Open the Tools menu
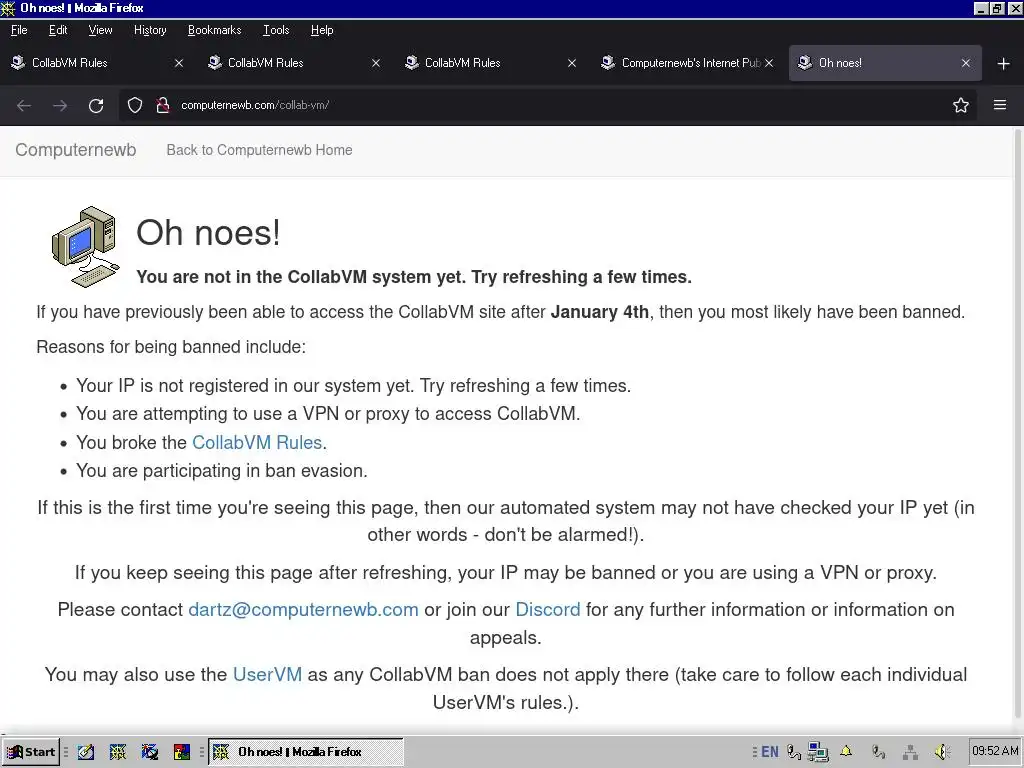This screenshot has height=768, width=1024. point(276,30)
